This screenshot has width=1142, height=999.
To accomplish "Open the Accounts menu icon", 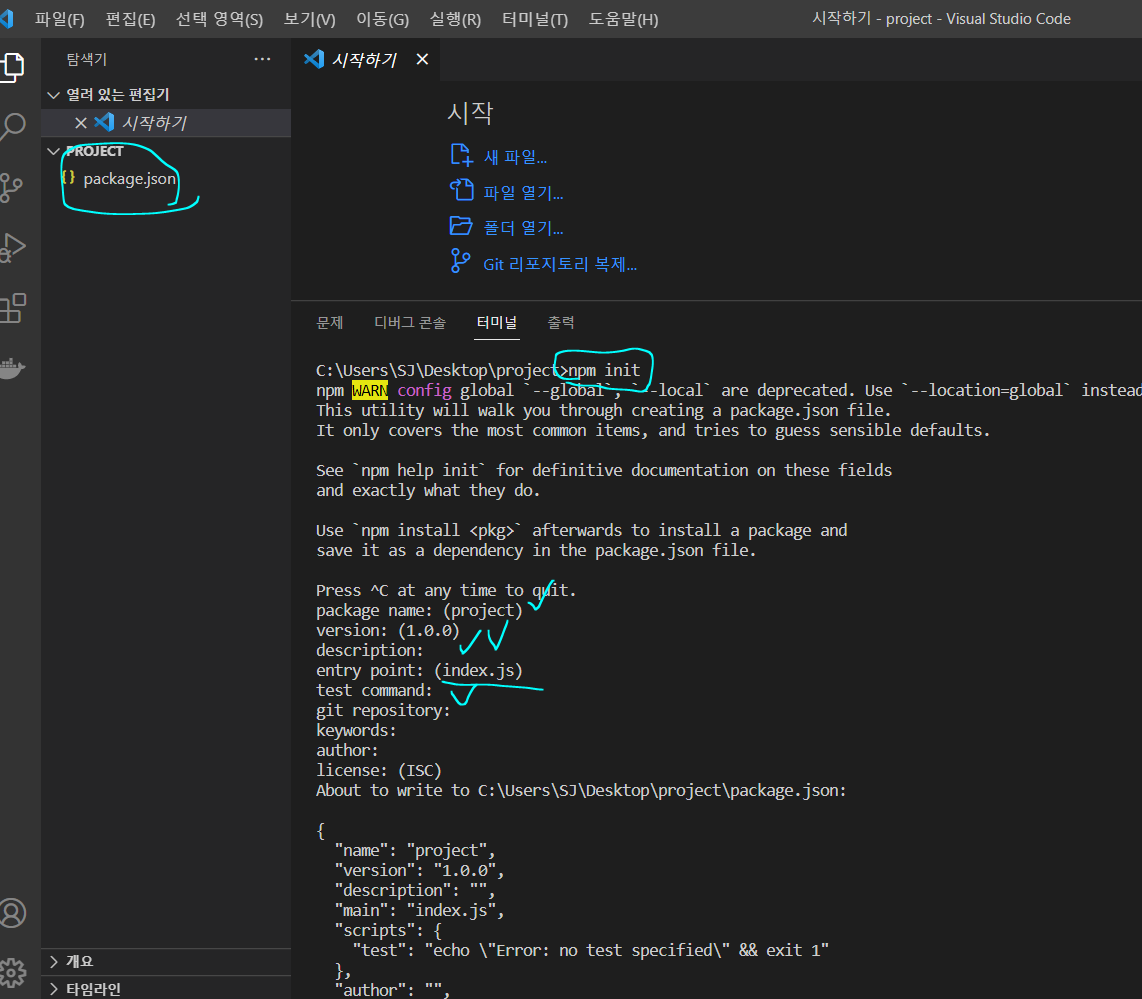I will click(12, 912).
